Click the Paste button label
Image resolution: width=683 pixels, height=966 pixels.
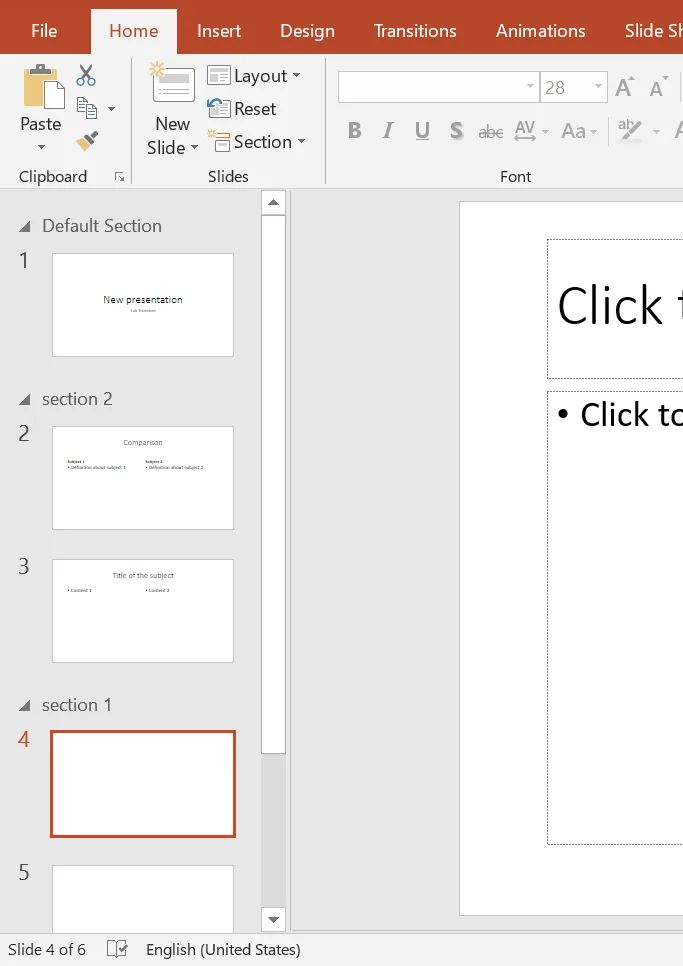[x=41, y=124]
